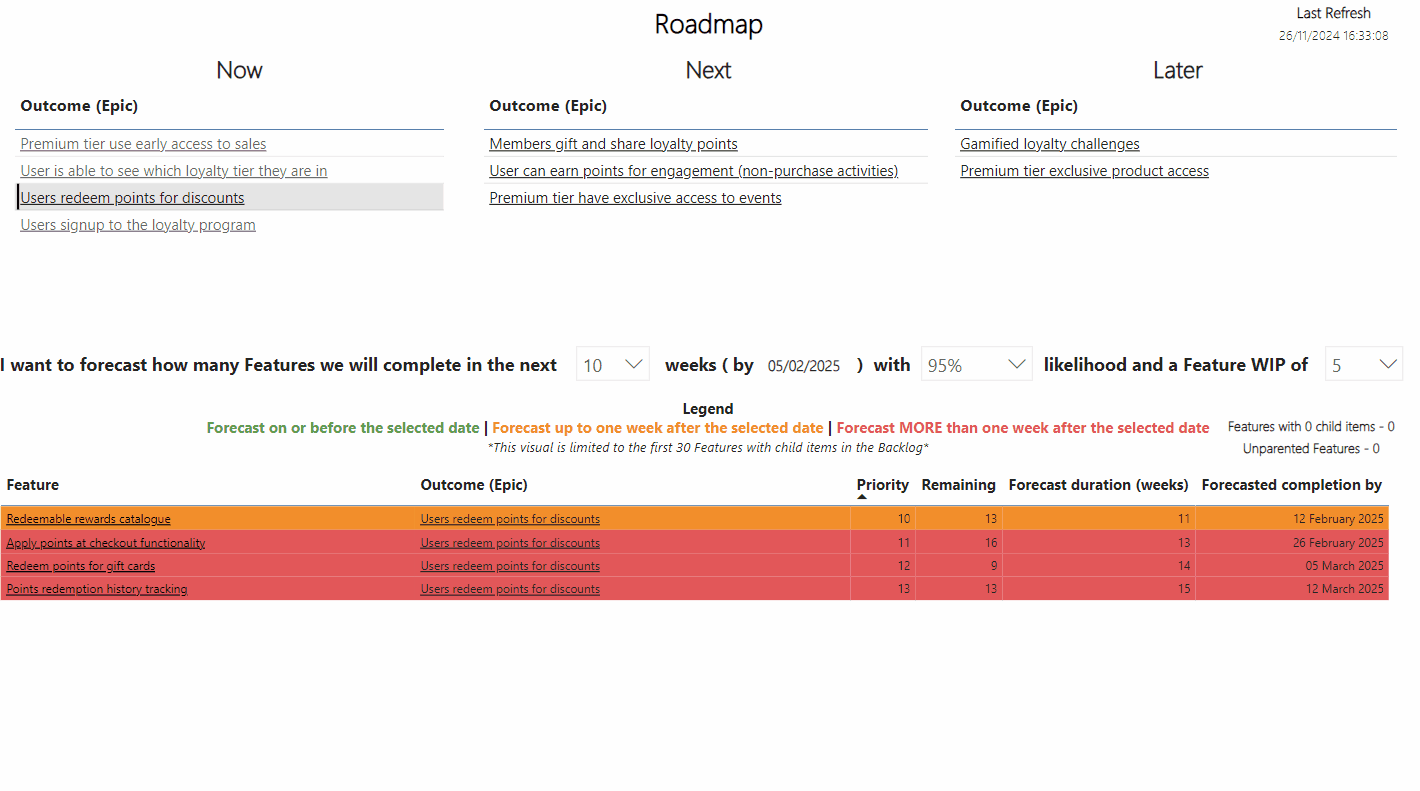Toggle the Priority column sort order
Image resolution: width=1420 pixels, height=791 pixels.
[x=882, y=484]
